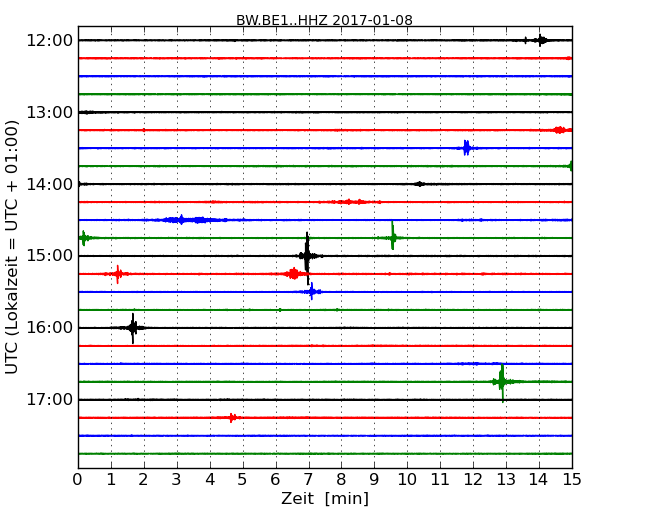Viewport: 650px width, 520px height.
Task: Click the large black spike on 15:00 trace
Action: [x=307, y=257]
